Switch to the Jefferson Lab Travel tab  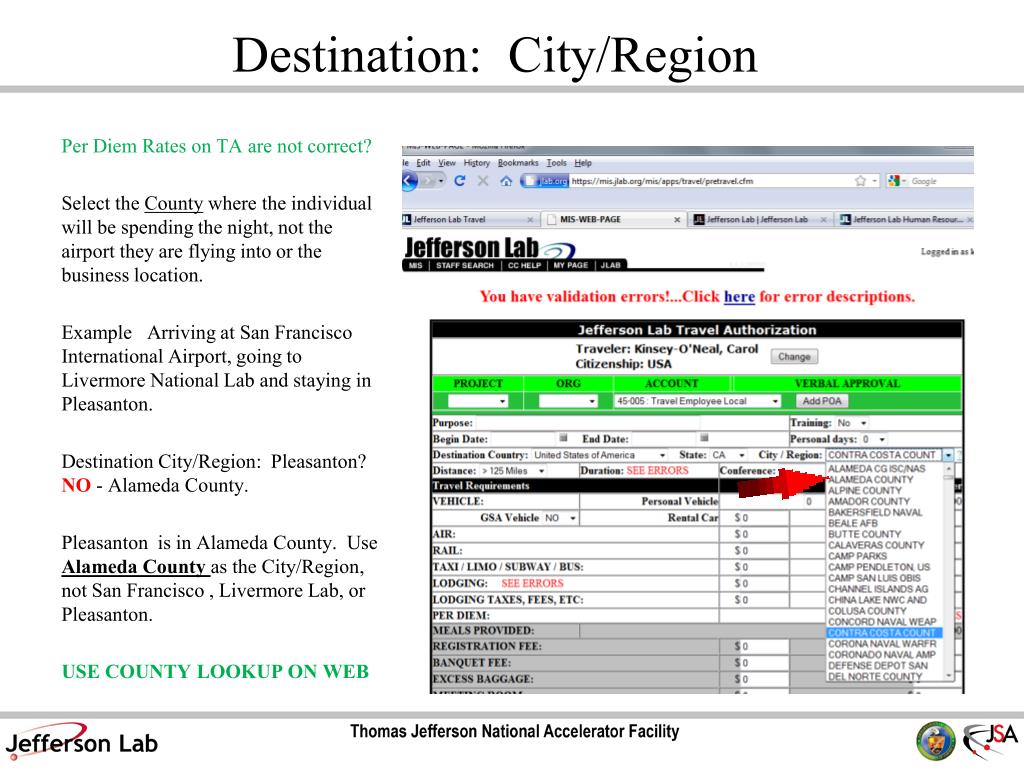(x=469, y=219)
